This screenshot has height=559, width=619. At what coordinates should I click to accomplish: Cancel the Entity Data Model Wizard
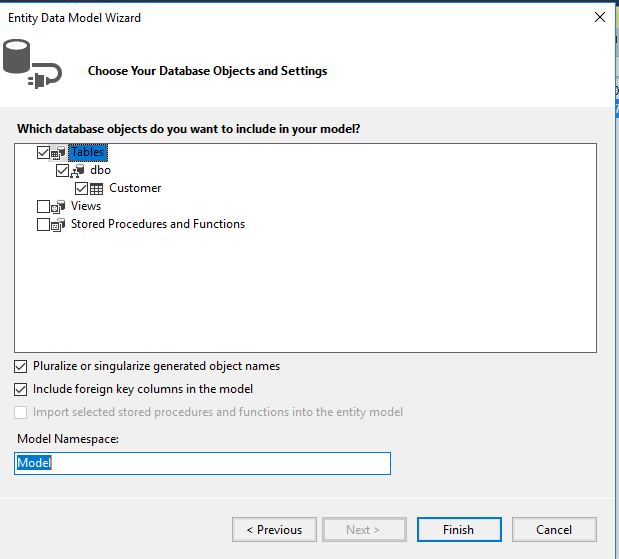pyautogui.click(x=554, y=530)
